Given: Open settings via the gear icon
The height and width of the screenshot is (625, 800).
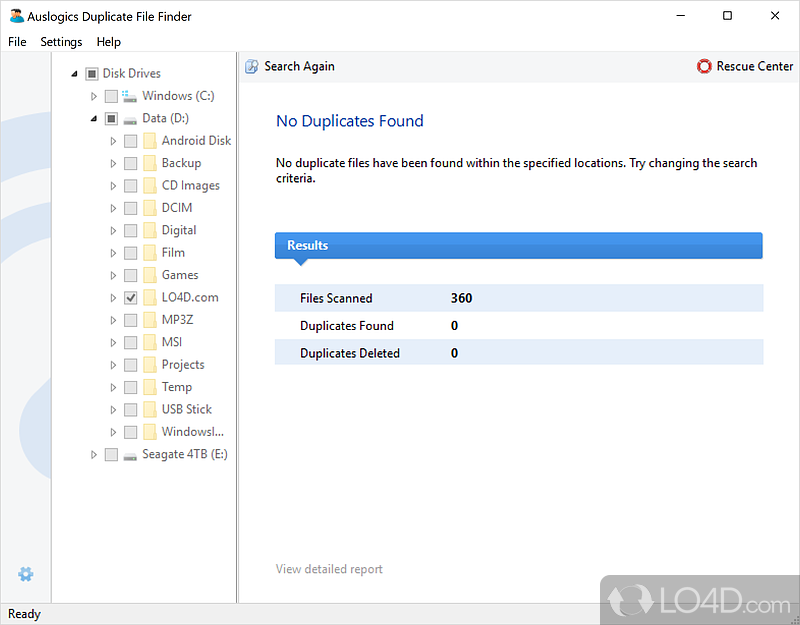Looking at the screenshot, I should (x=26, y=574).
